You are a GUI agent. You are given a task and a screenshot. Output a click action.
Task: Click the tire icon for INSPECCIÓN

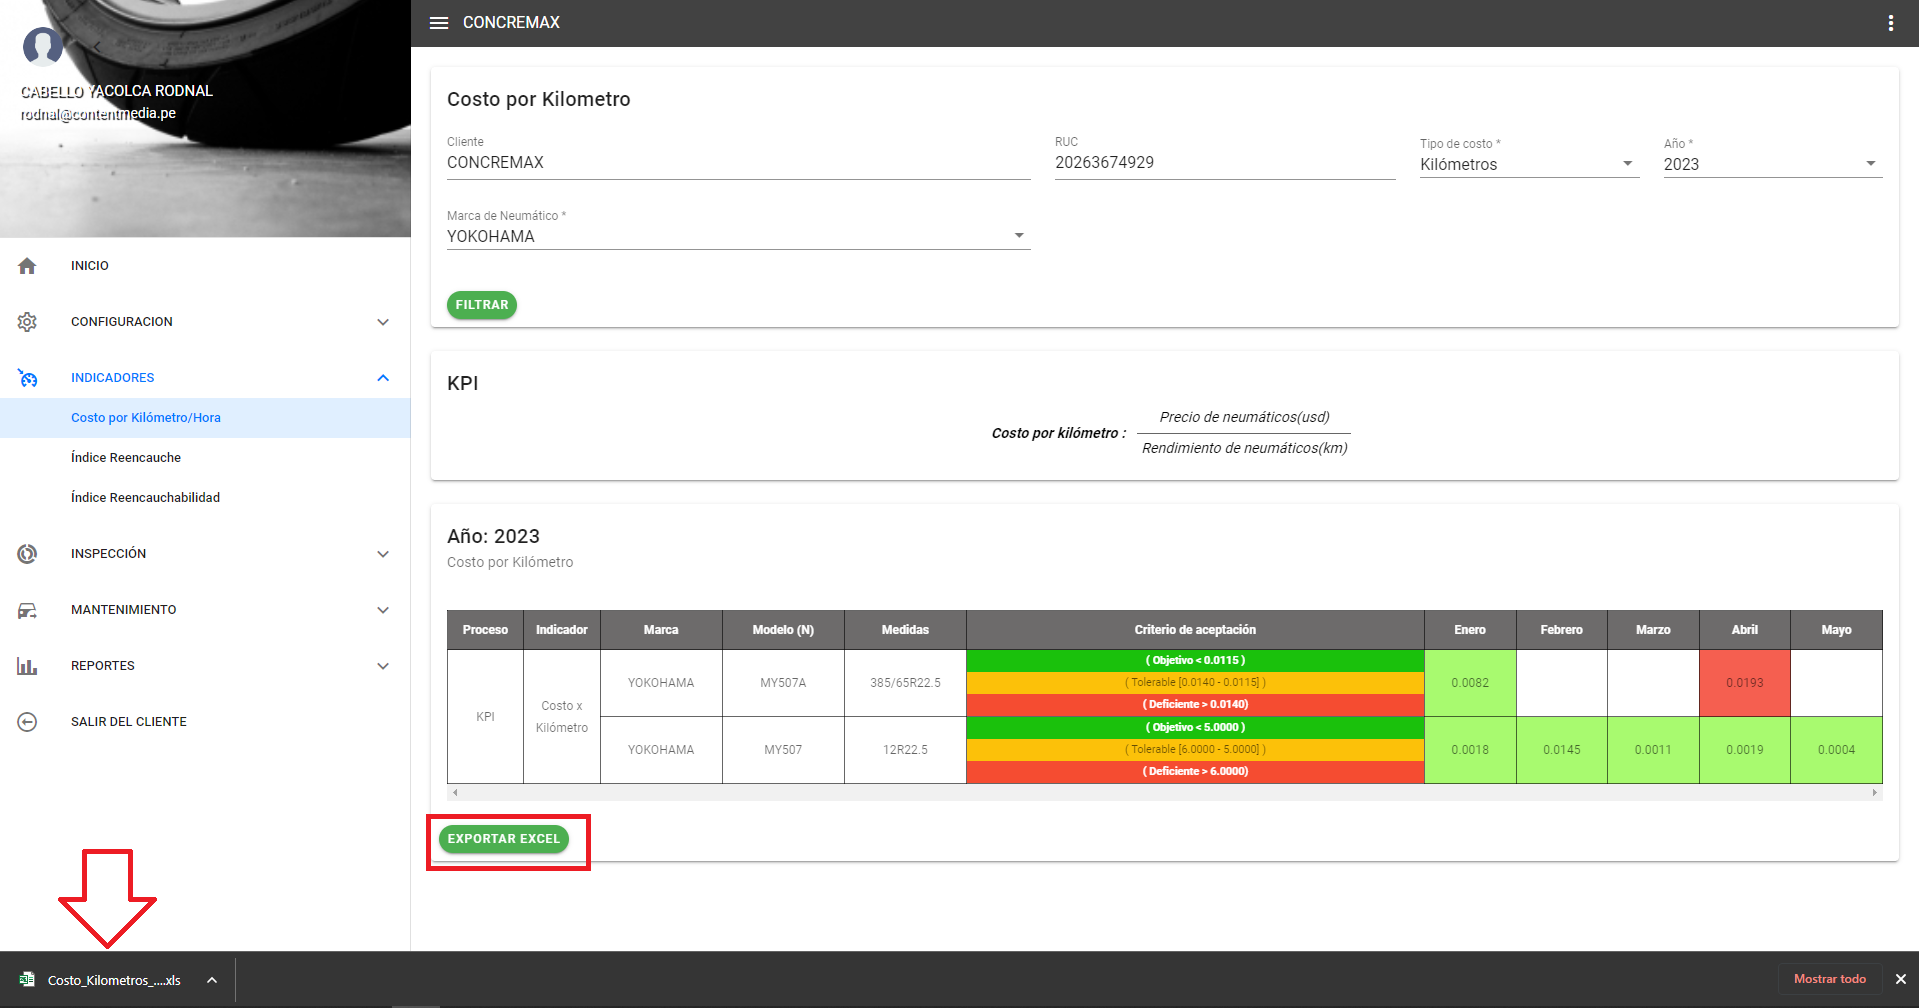click(x=27, y=554)
